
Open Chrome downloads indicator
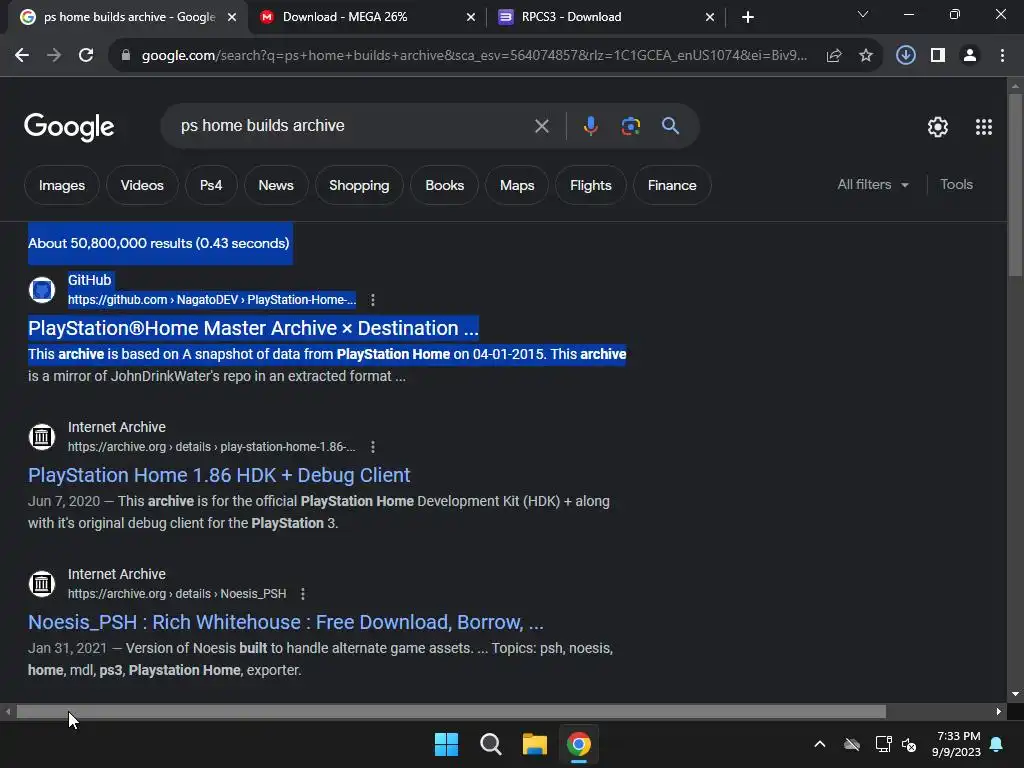click(x=906, y=56)
